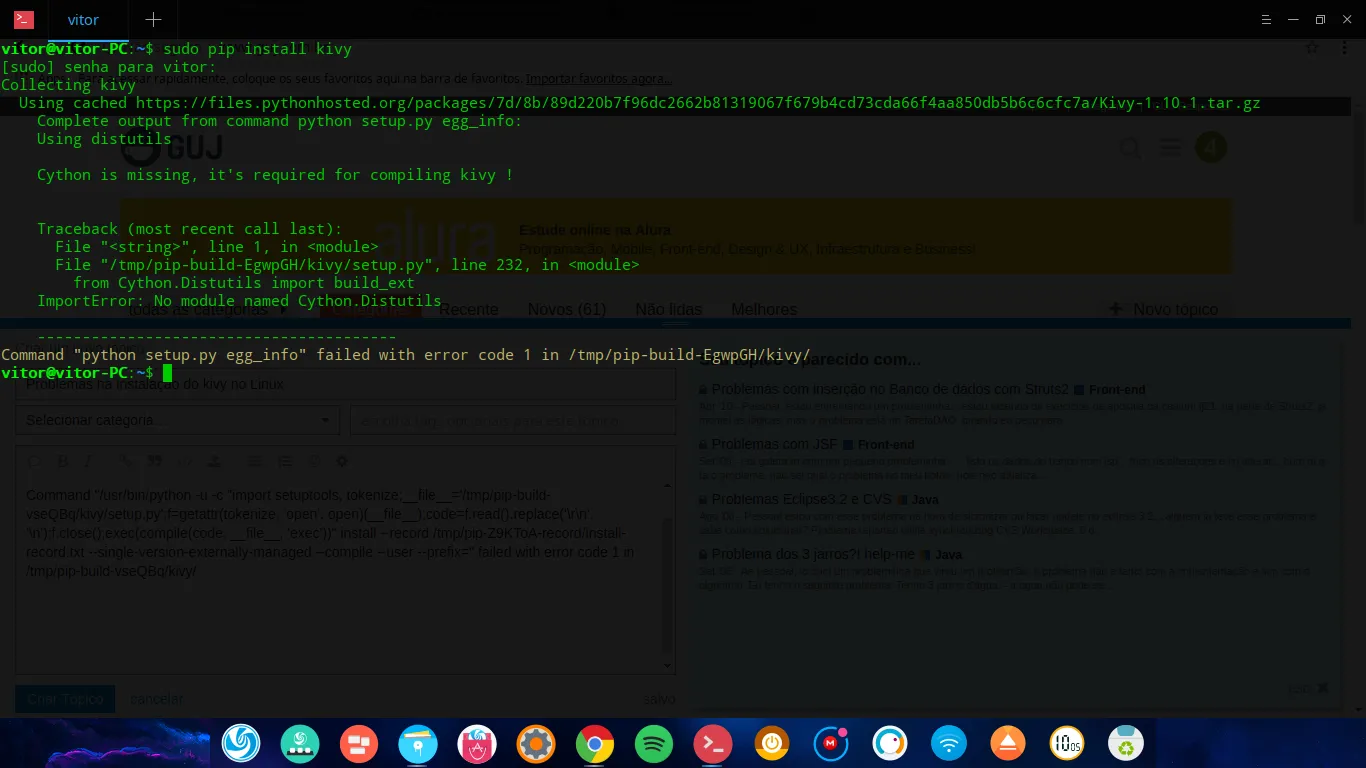Open the editor options gear icon
Image resolution: width=1366 pixels, height=768 pixels.
click(x=344, y=461)
